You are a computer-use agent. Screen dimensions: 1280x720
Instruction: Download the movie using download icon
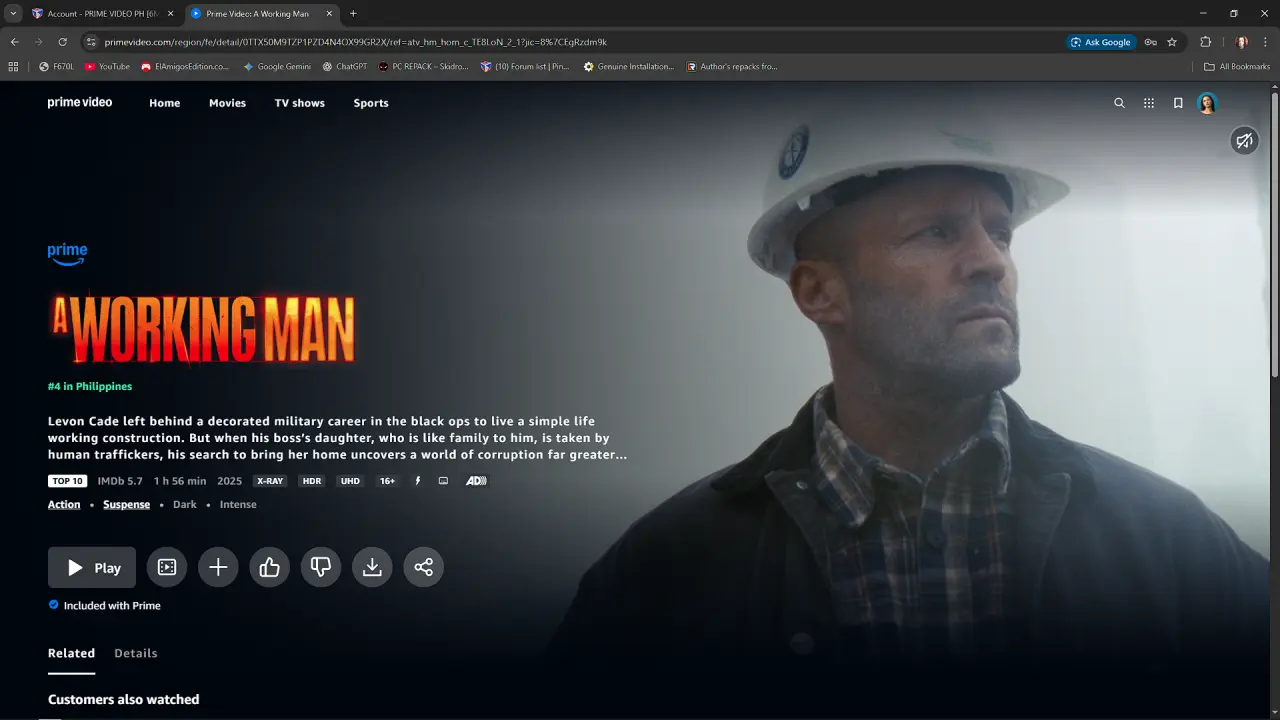(372, 567)
